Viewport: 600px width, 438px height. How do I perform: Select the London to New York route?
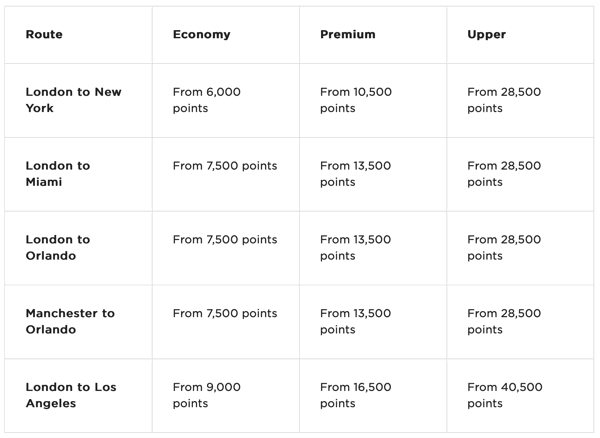pos(73,100)
